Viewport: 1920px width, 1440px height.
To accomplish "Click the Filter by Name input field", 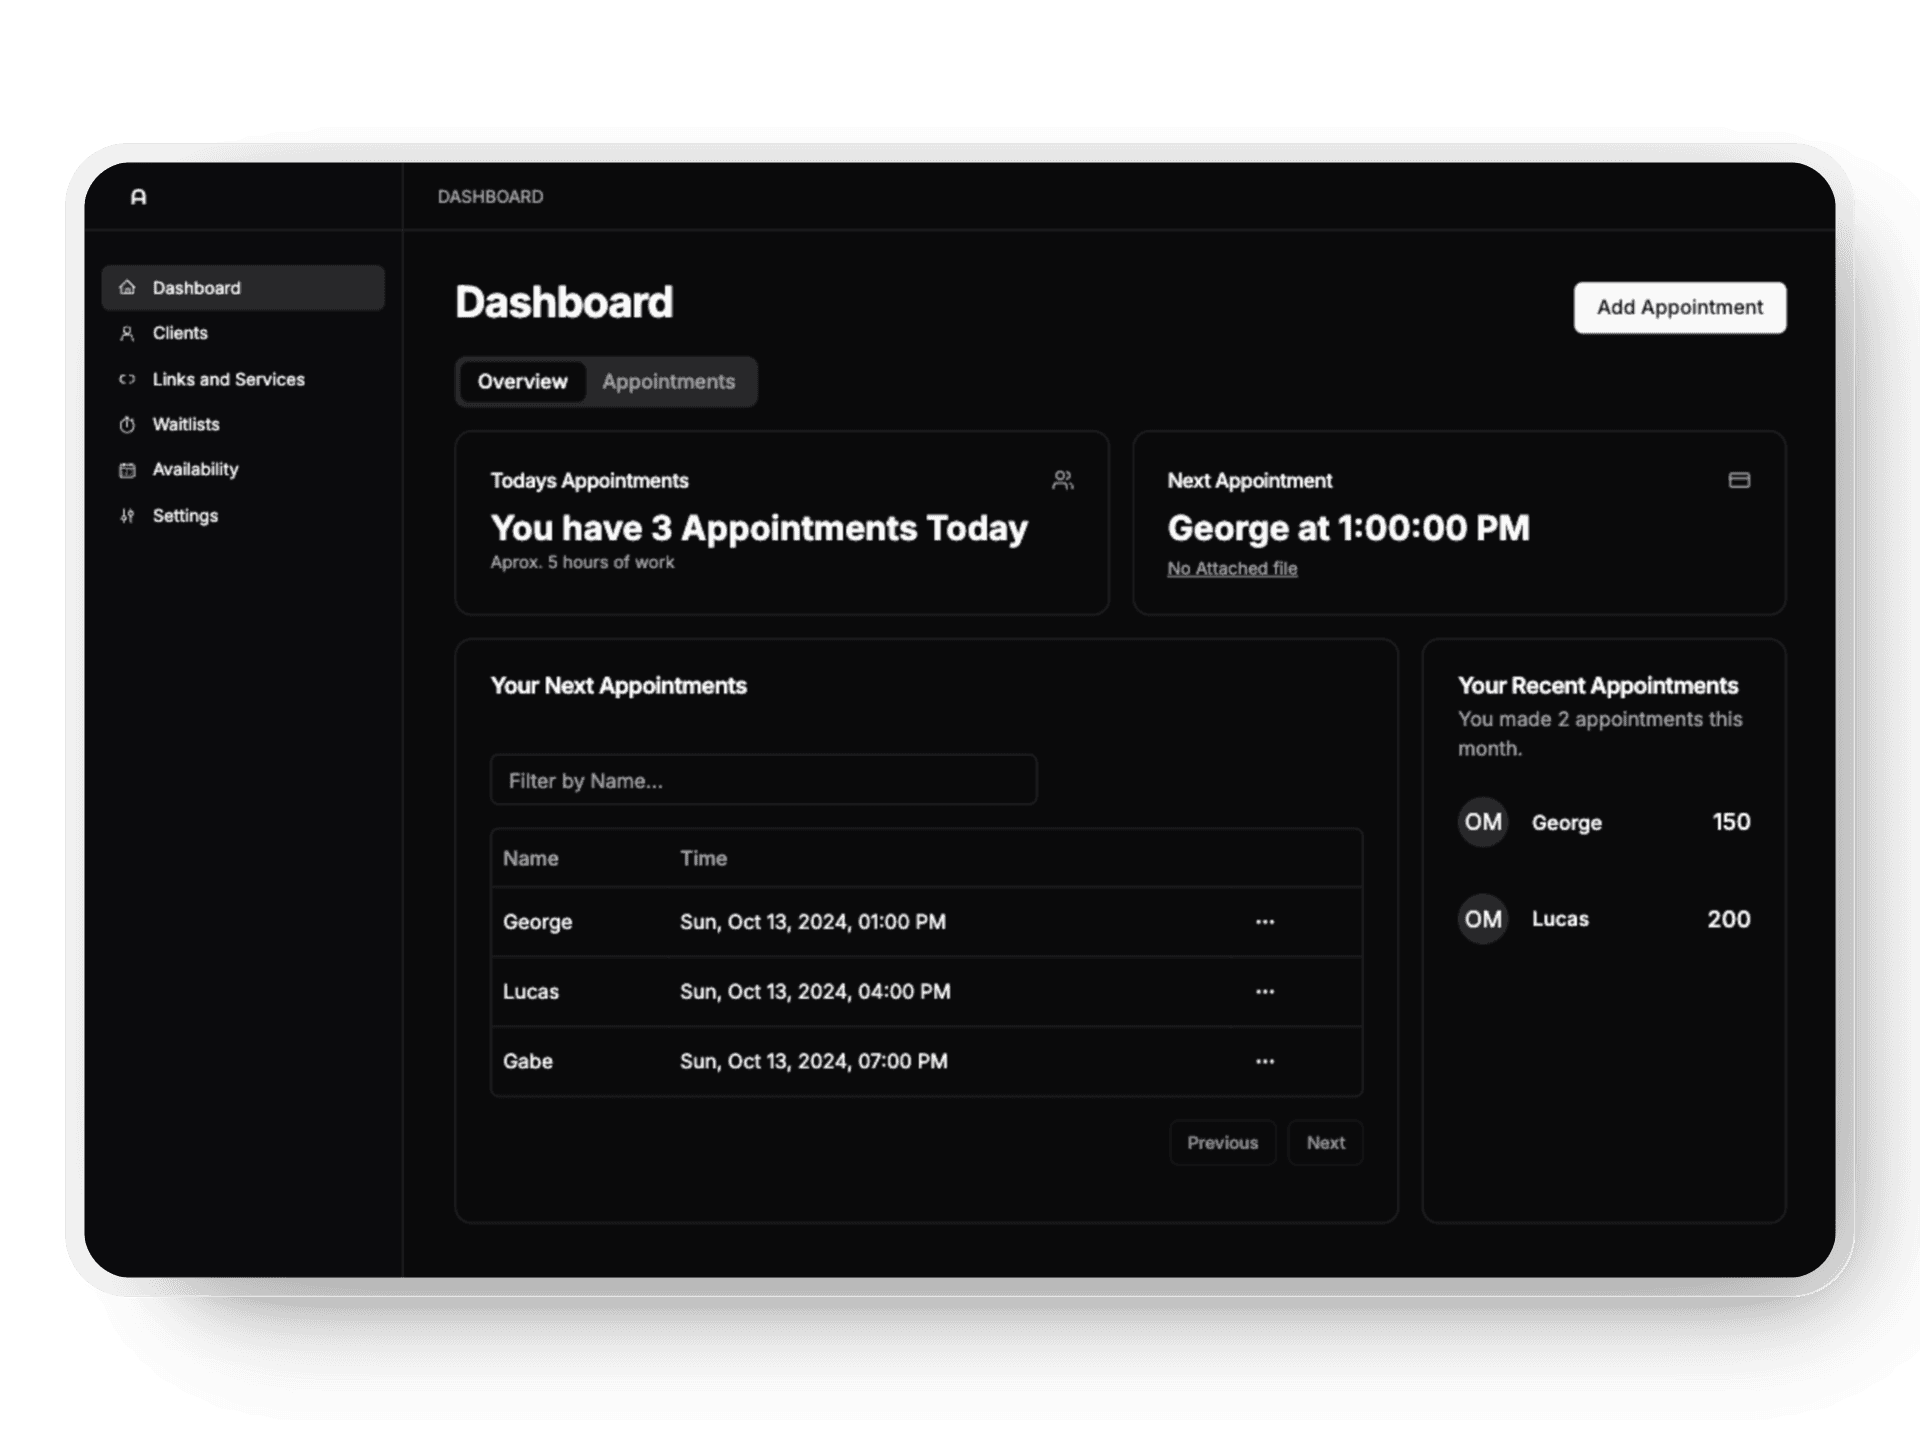I will tap(763, 780).
